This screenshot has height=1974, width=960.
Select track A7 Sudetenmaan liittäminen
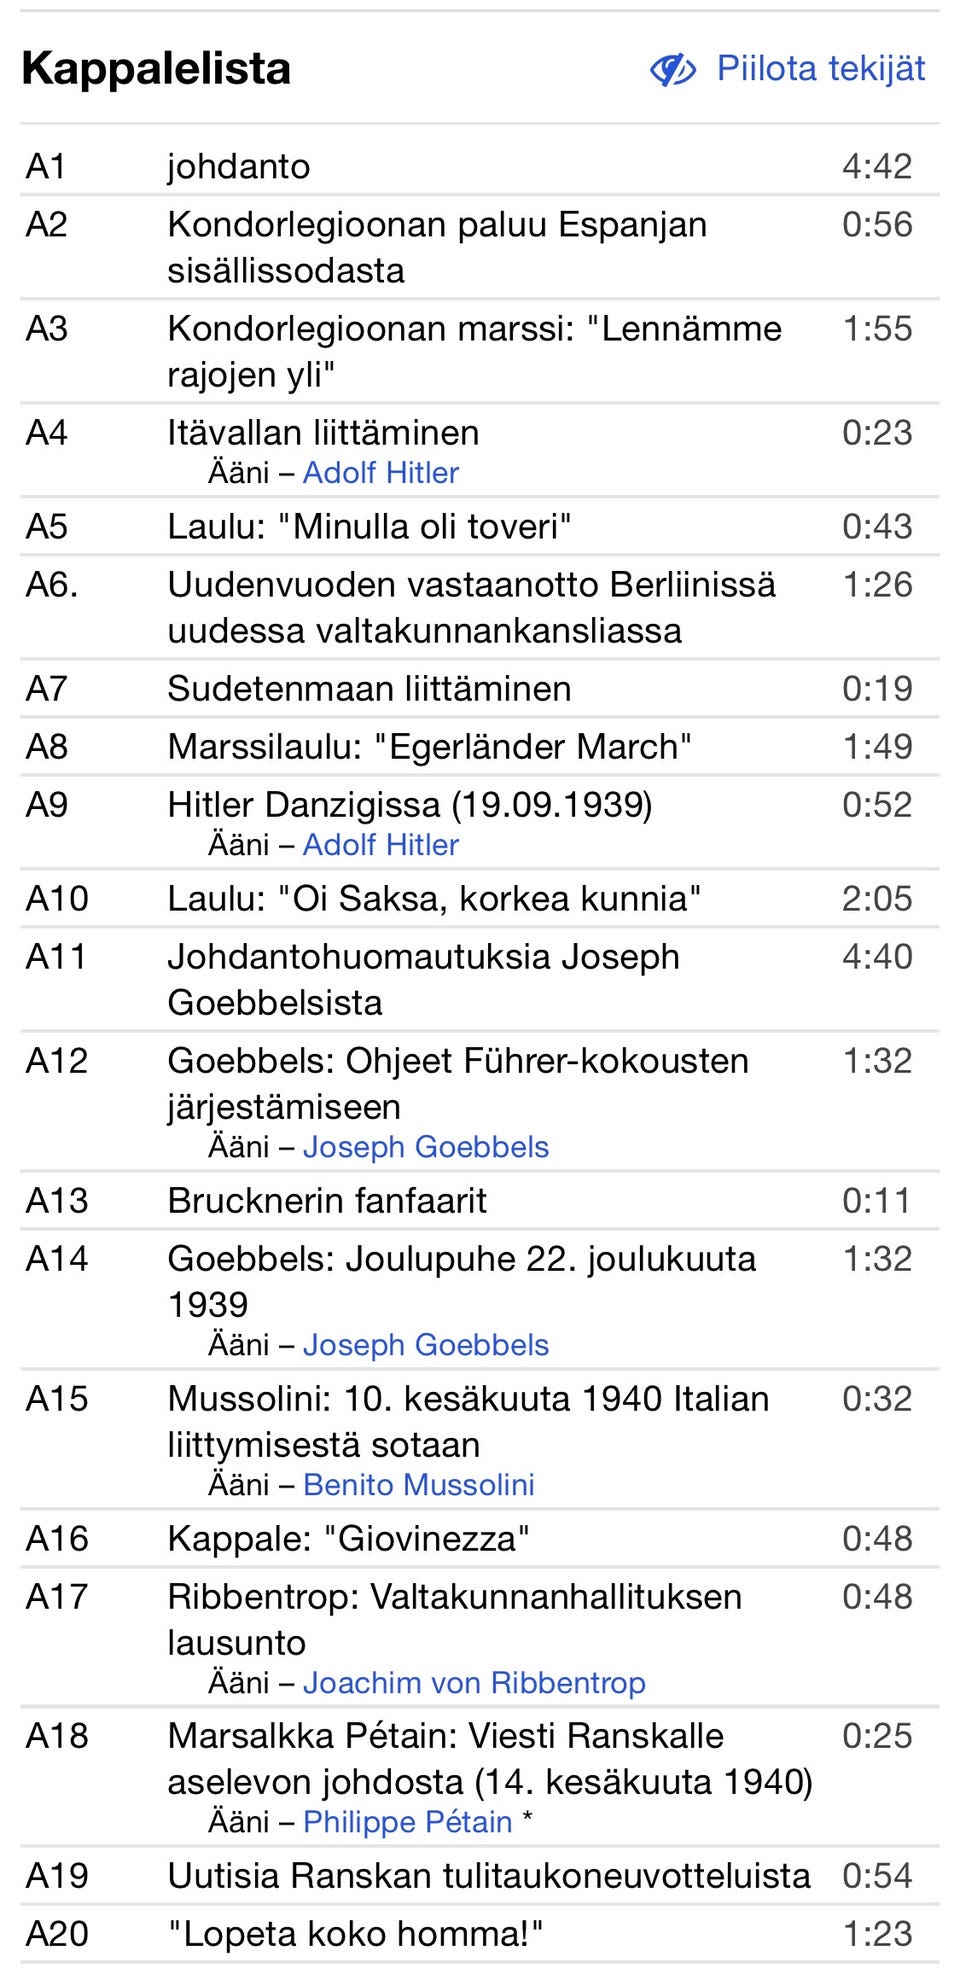369,688
